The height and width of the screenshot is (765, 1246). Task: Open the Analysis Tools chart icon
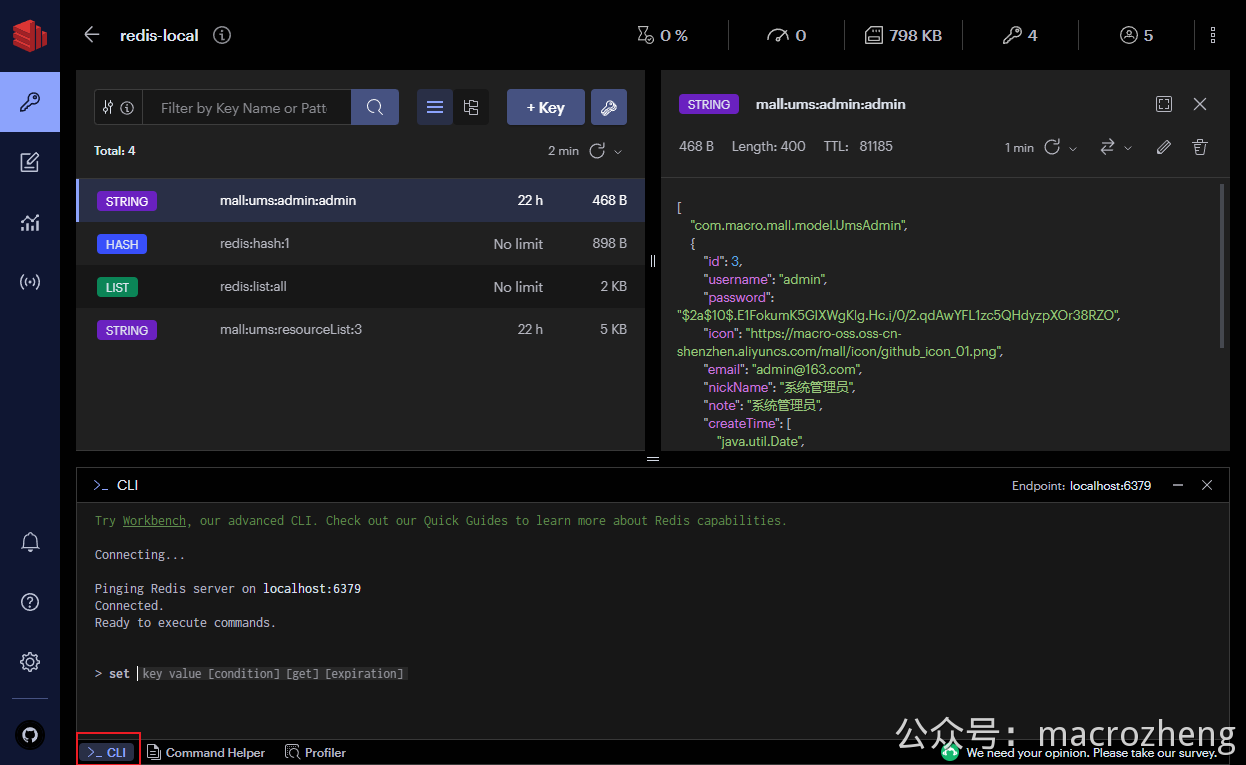pyautogui.click(x=30, y=222)
